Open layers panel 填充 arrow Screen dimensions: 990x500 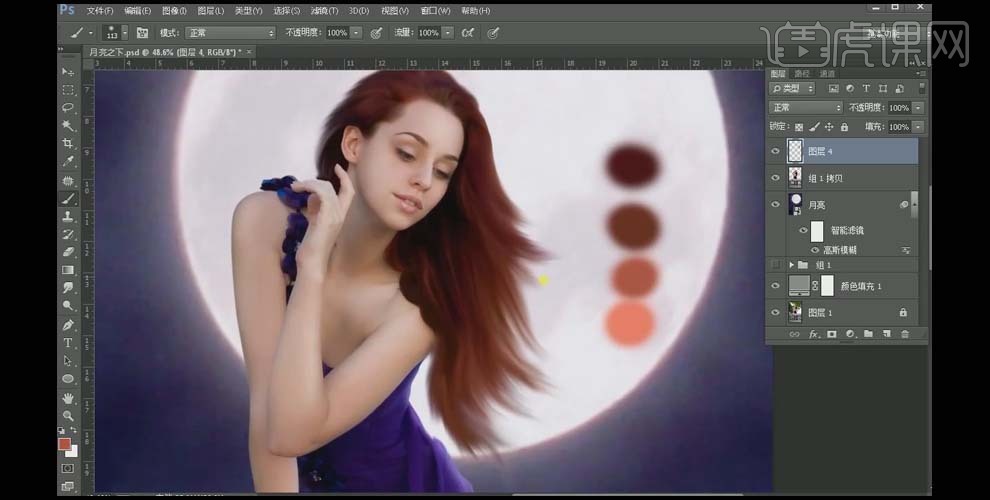click(x=918, y=127)
